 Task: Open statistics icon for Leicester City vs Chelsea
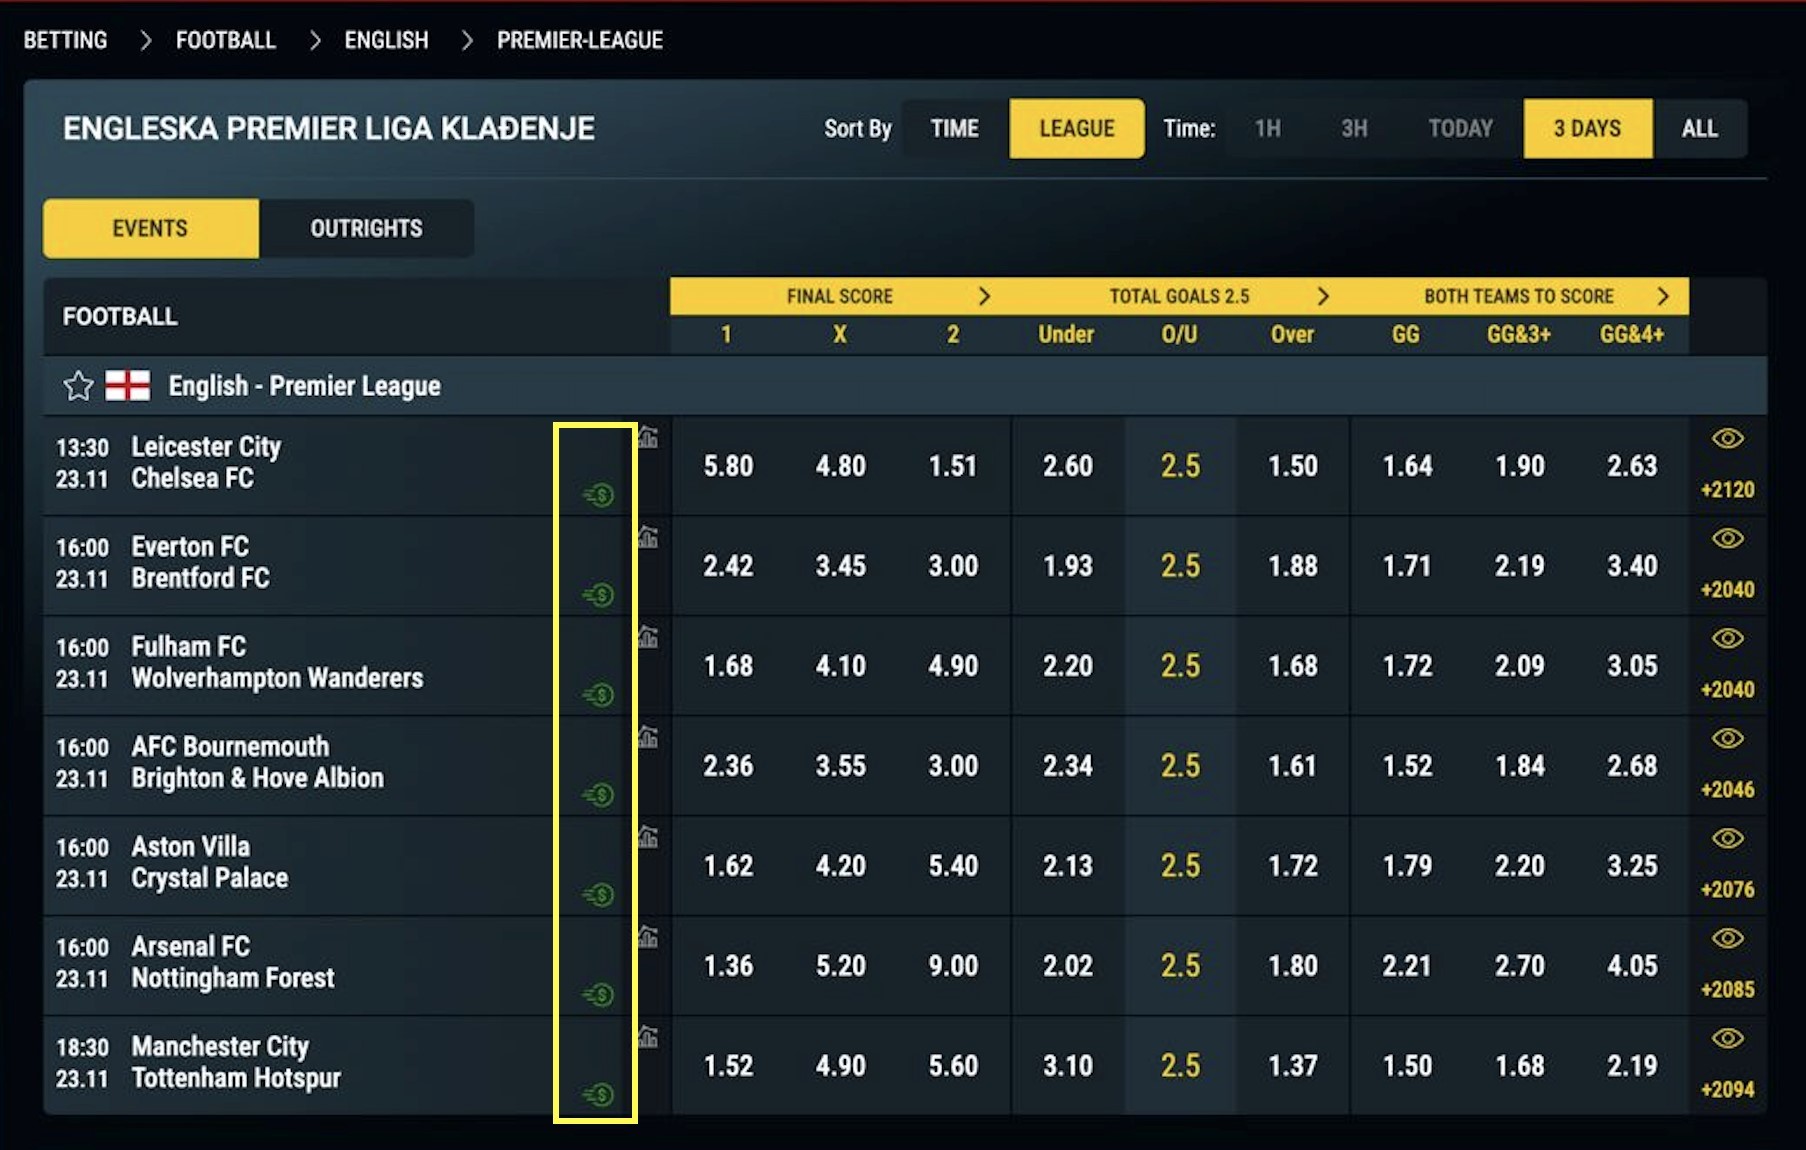click(x=649, y=437)
